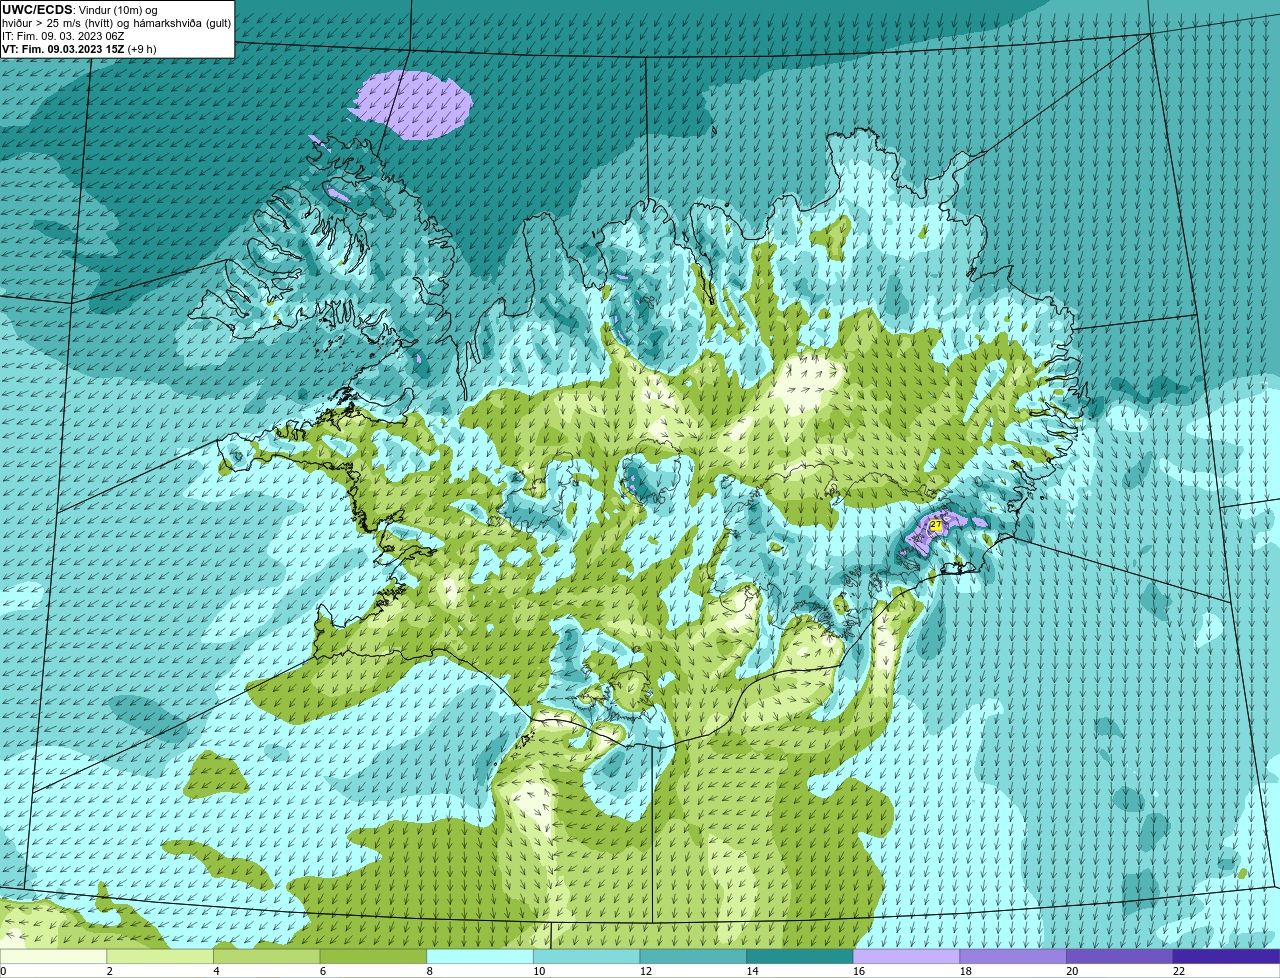The height and width of the screenshot is (978, 1280).
Task: Click the 'VT: Fim. 09.03.2023 15Z (+9 h)' line
Action: pyautogui.click(x=79, y=49)
